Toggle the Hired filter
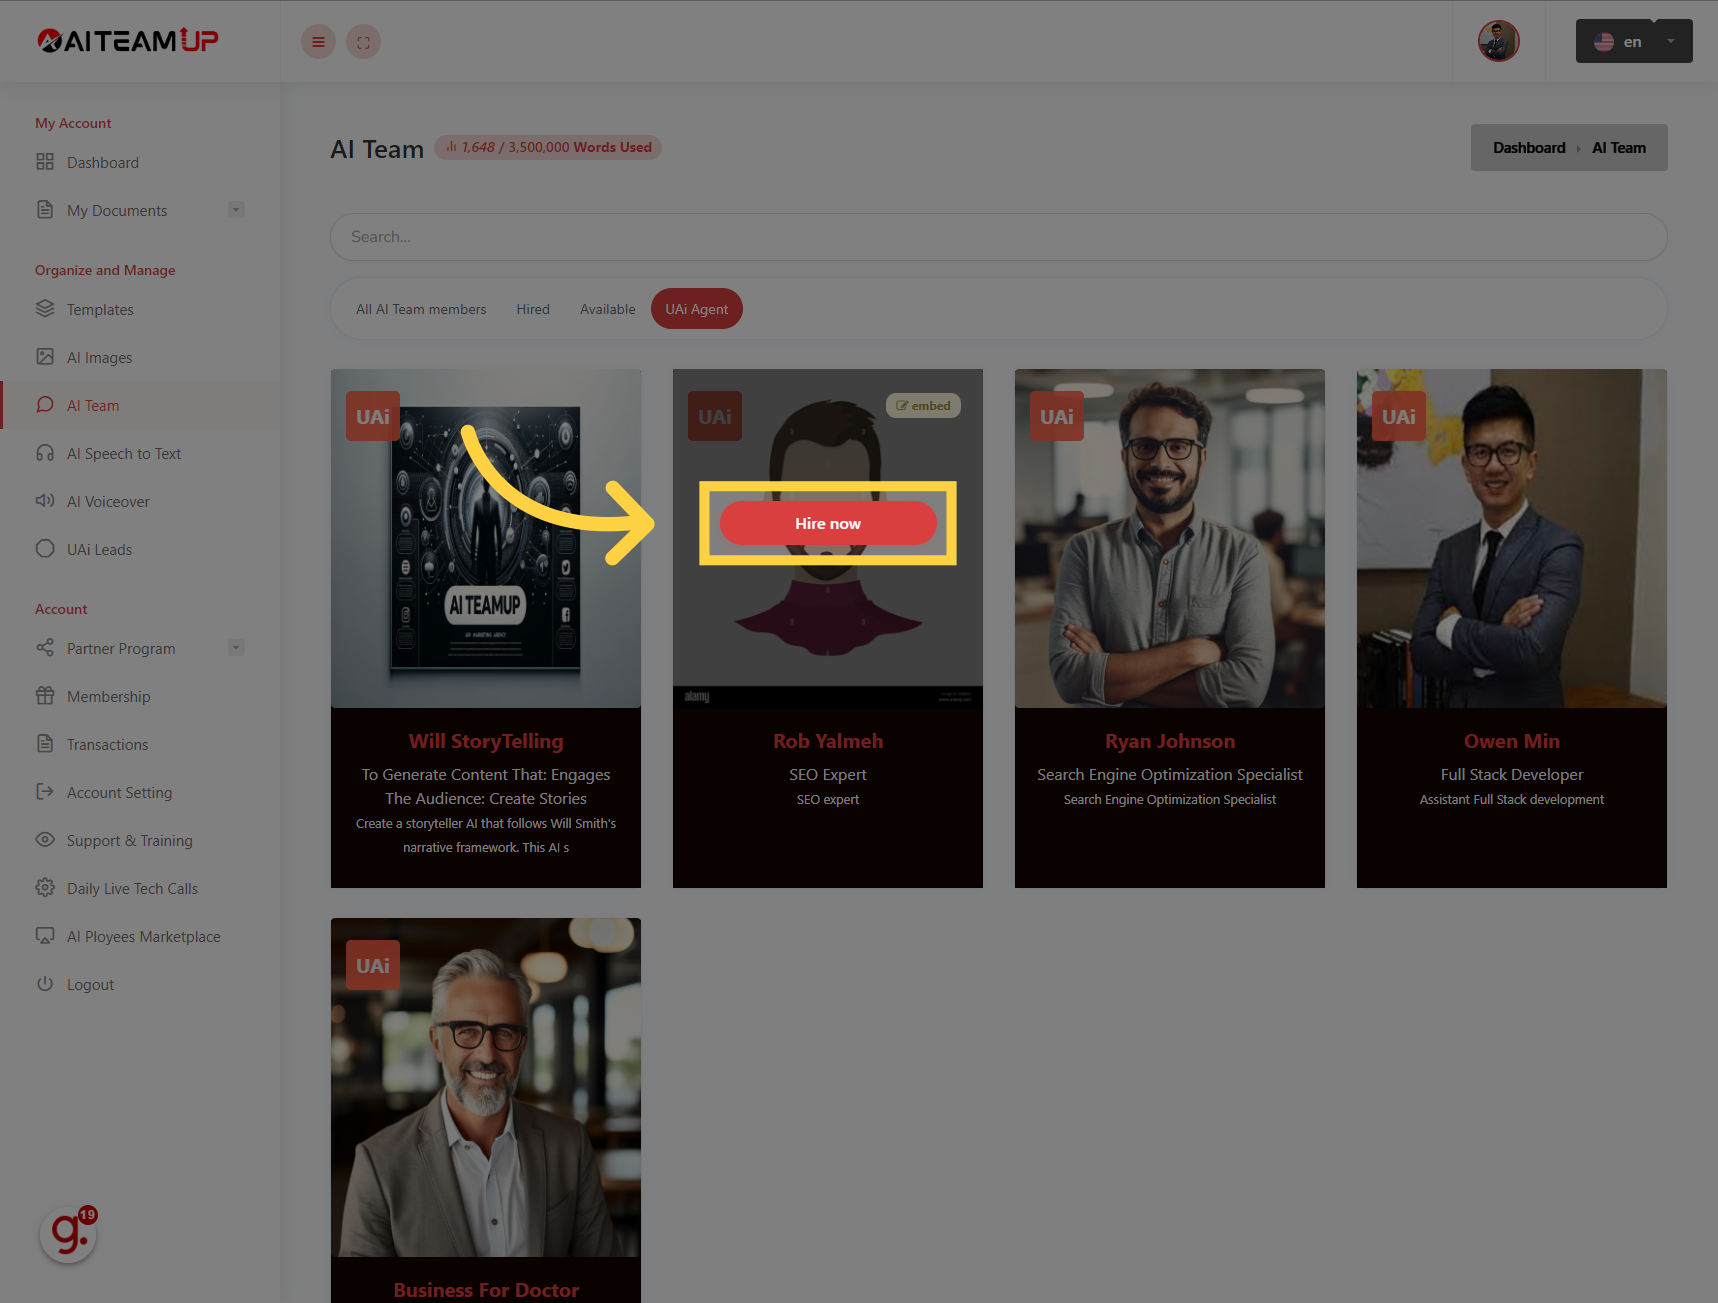This screenshot has width=1718, height=1303. pos(533,308)
